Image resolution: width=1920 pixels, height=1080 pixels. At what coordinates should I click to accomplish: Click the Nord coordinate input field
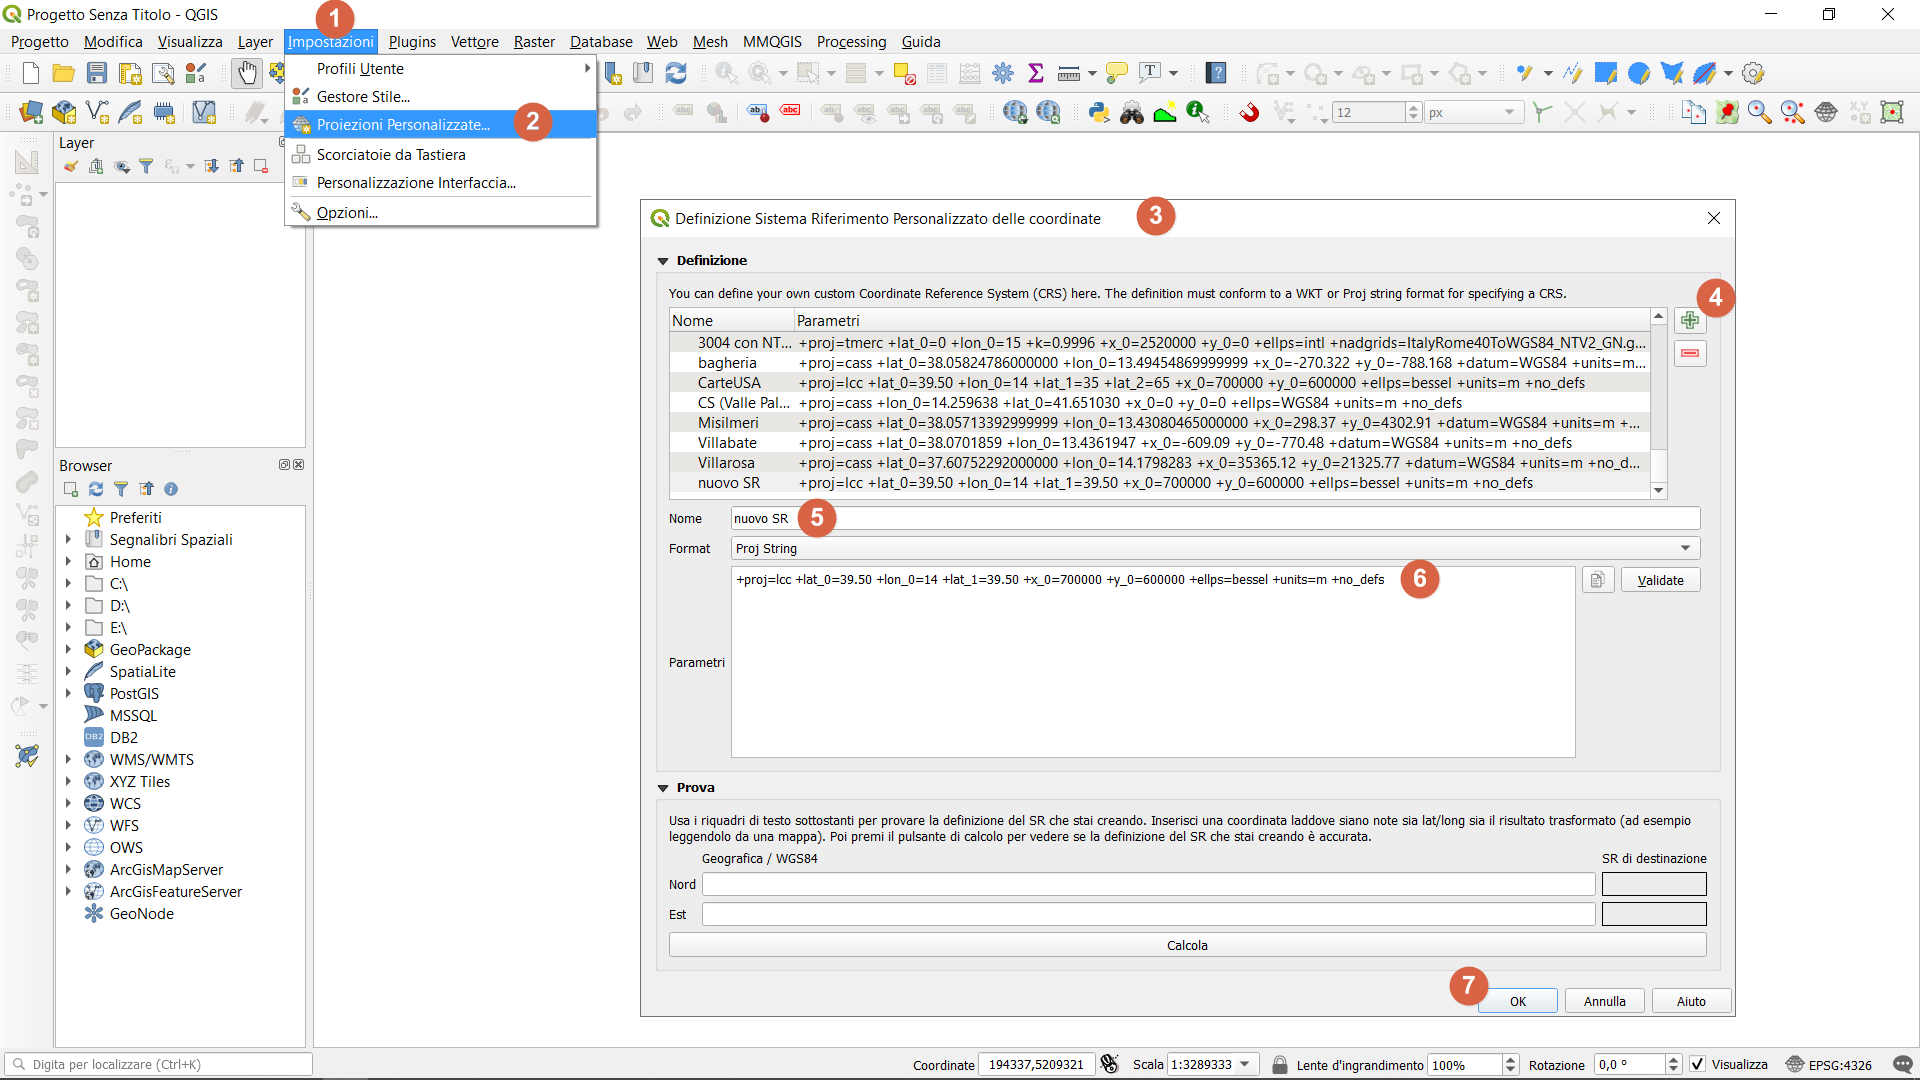pos(1148,884)
